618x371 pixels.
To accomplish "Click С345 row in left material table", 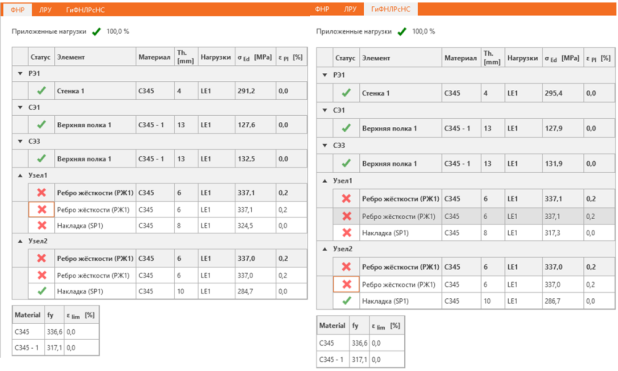I will point(55,332).
